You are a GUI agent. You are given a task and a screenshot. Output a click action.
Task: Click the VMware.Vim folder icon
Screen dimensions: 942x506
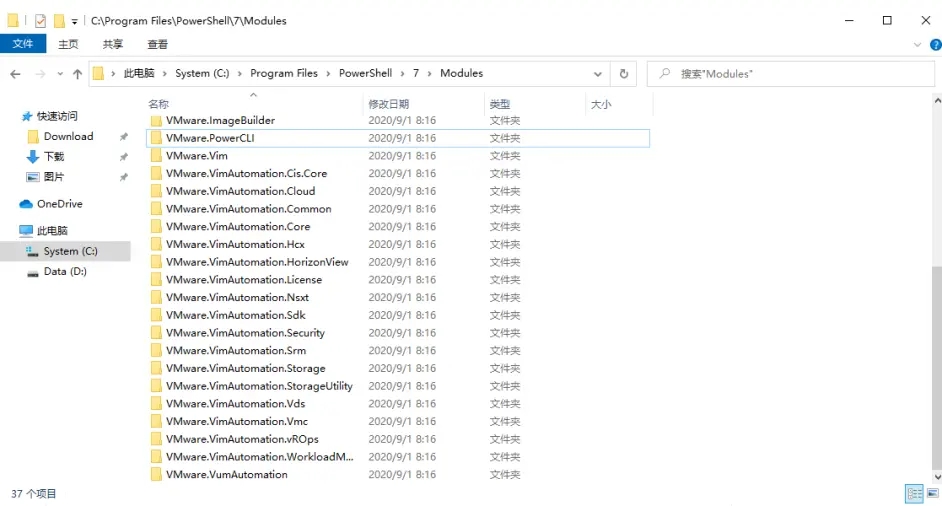tap(156, 156)
